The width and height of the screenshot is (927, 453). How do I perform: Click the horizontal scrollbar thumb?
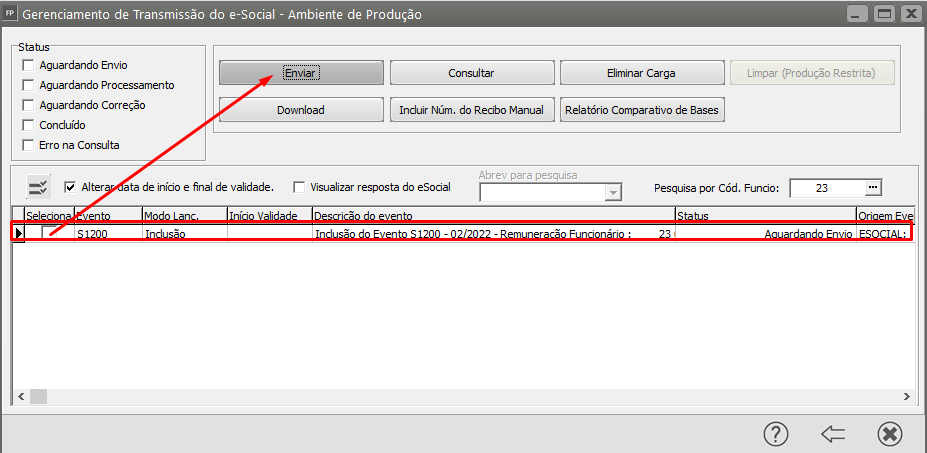38,396
